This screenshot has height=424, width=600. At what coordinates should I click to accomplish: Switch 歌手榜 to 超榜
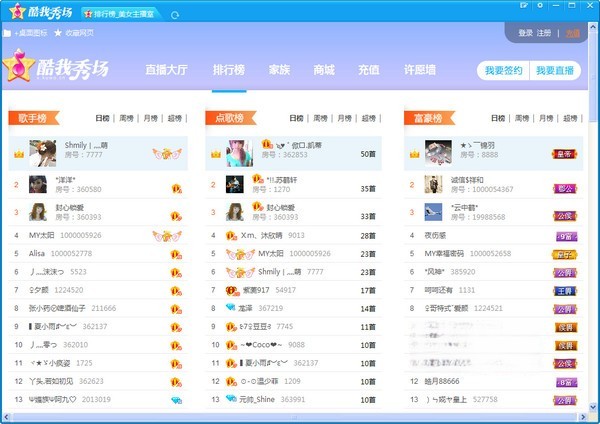click(x=174, y=118)
